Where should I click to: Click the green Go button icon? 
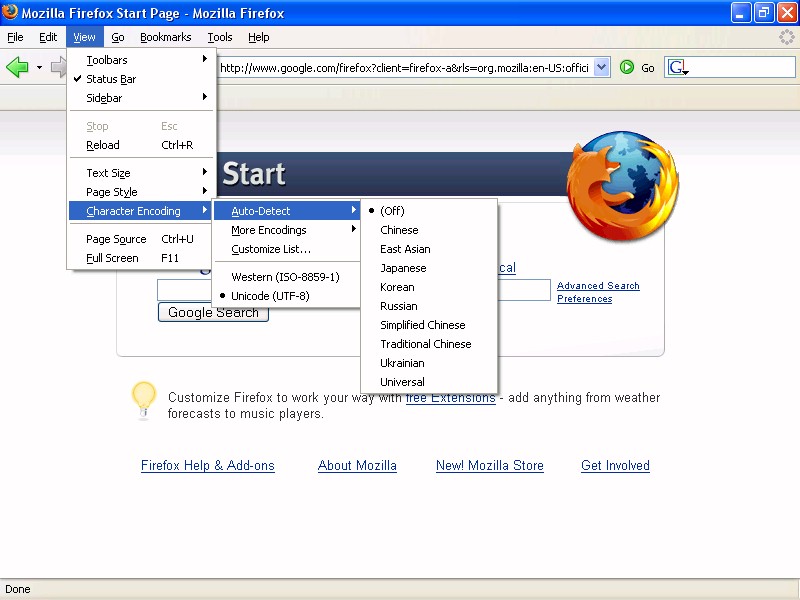[x=627, y=67]
